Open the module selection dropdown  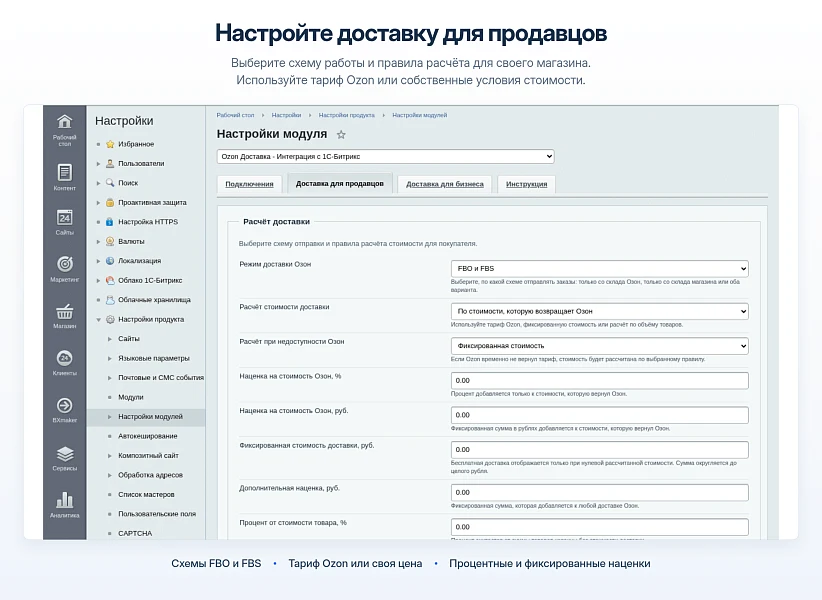coord(385,156)
